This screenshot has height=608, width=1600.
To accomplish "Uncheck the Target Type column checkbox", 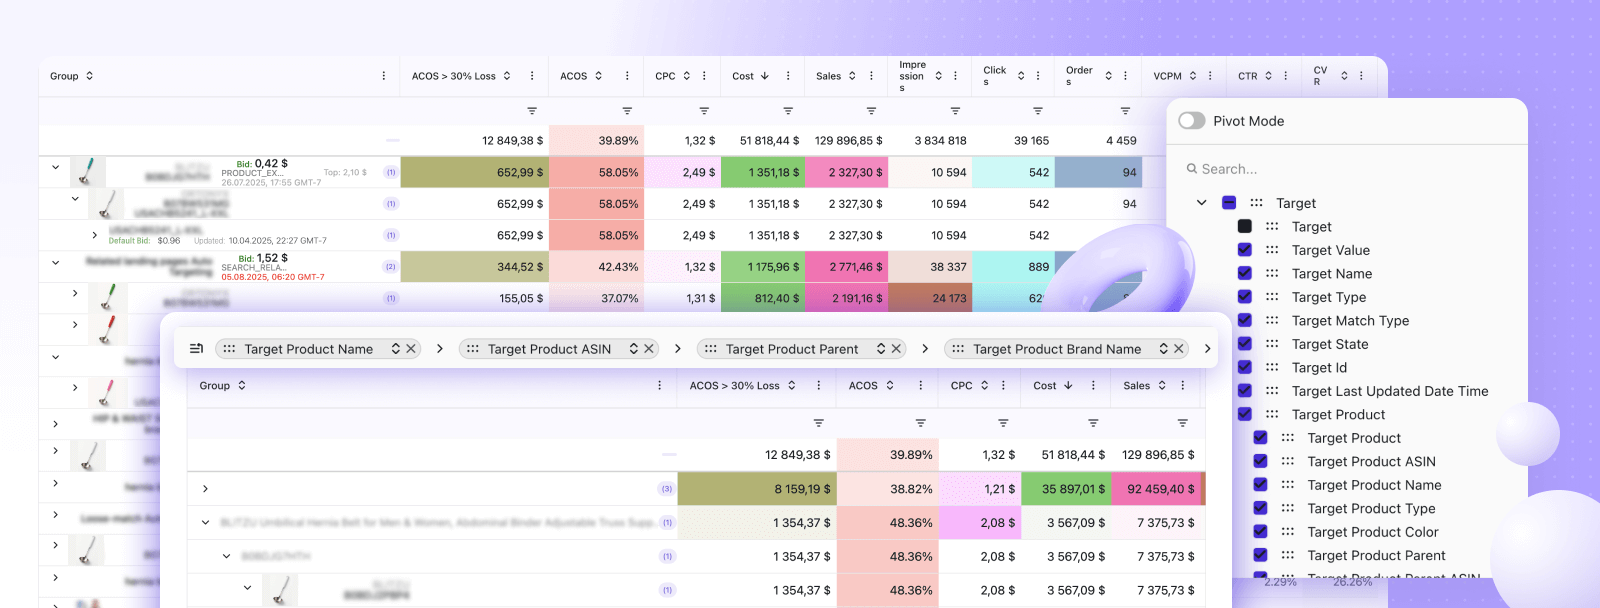I will [x=1245, y=297].
